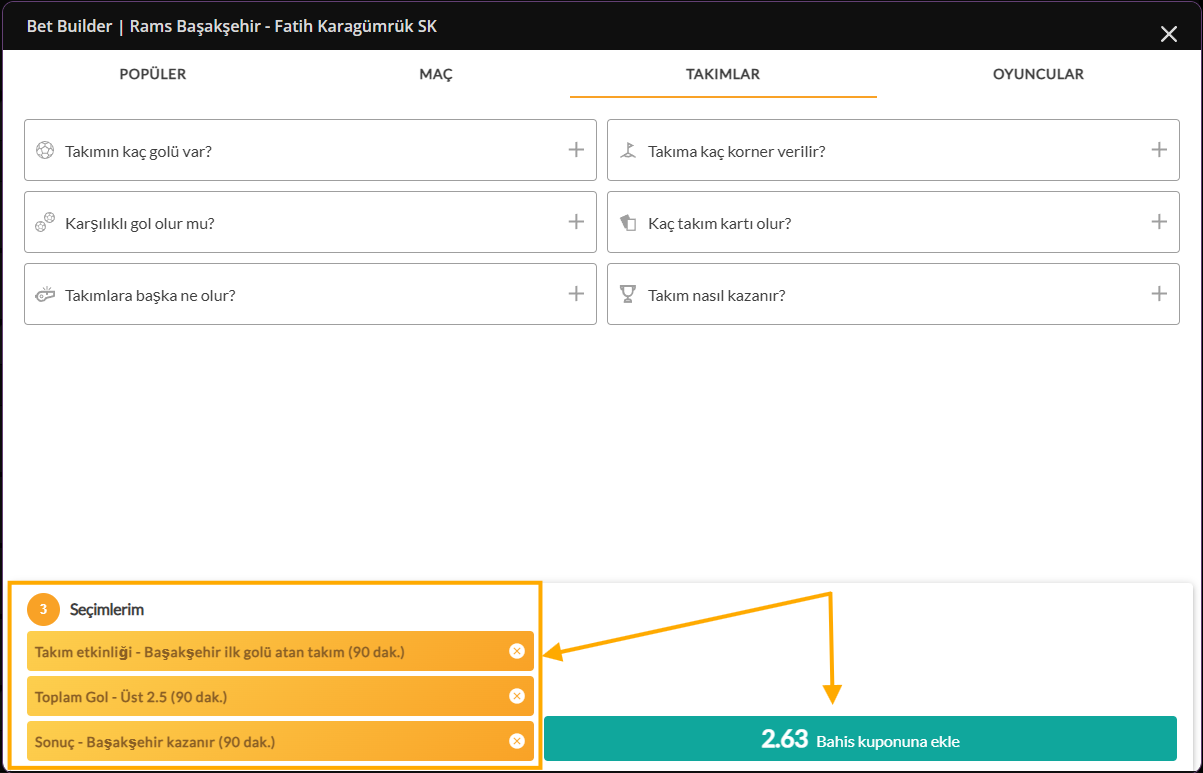The image size is (1203, 773).
Task: Add 2.63 bet to coupon button
Action: pos(860,739)
